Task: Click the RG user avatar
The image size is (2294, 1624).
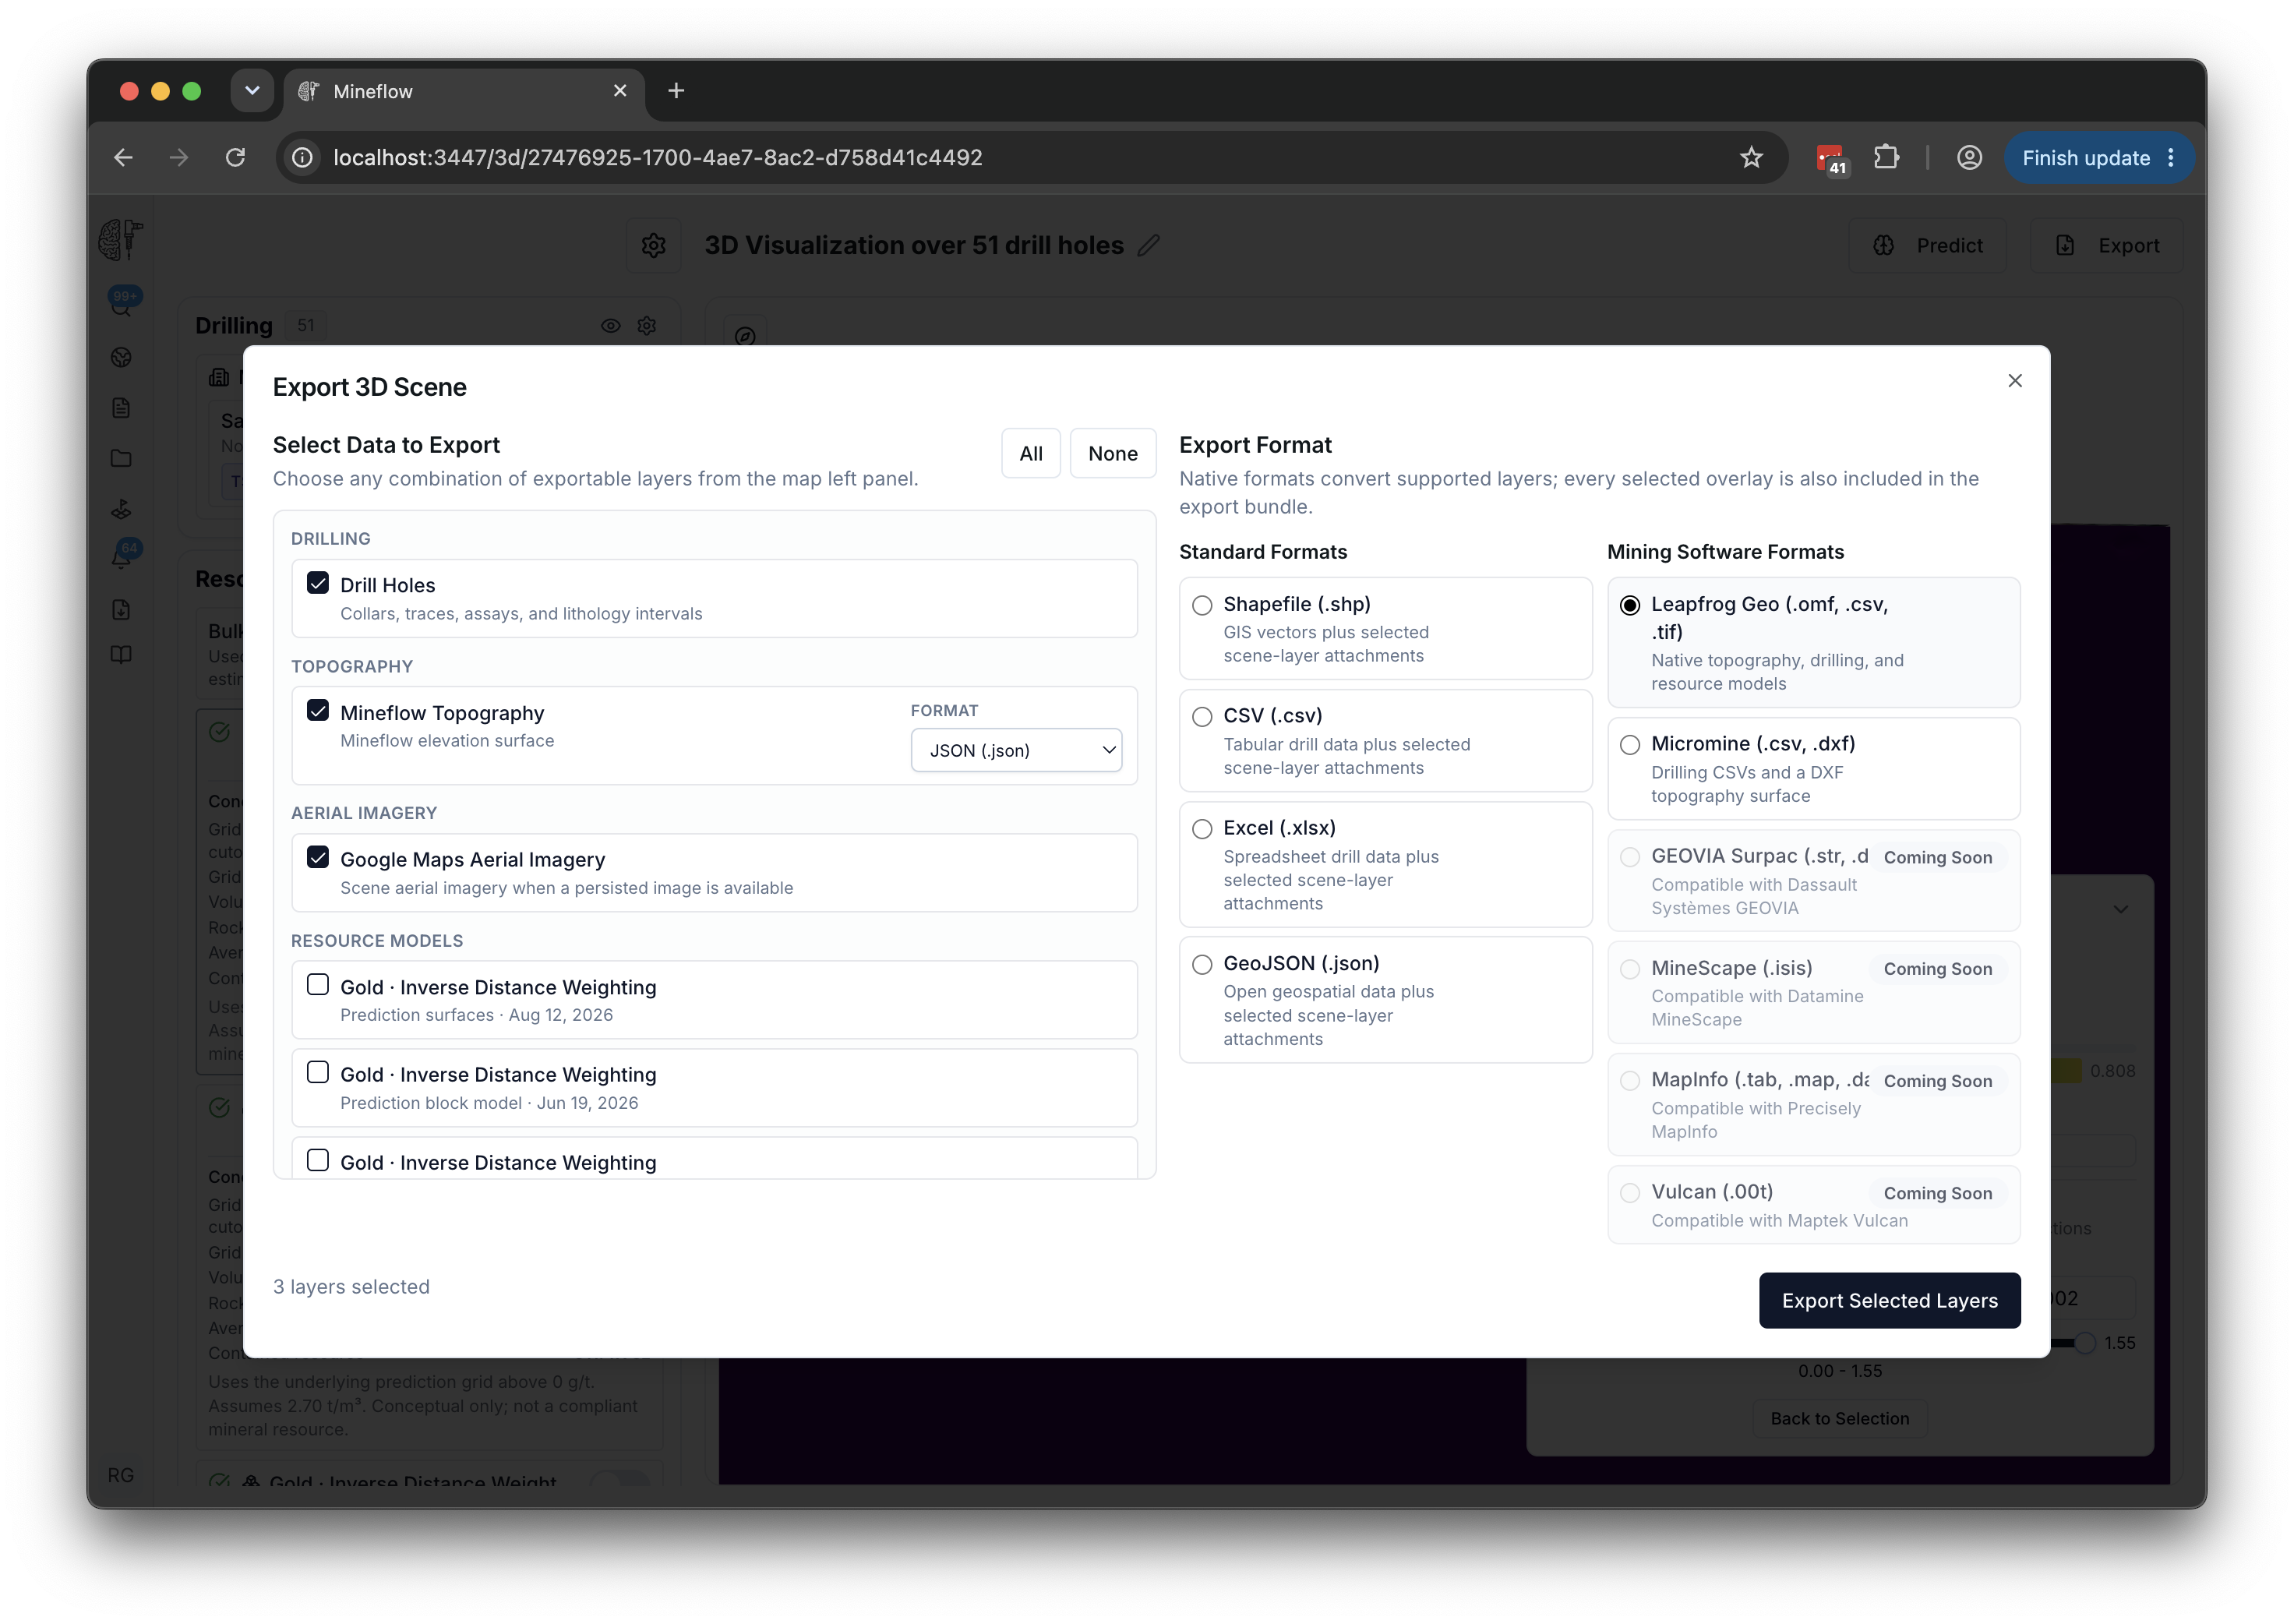Action: coord(121,1475)
